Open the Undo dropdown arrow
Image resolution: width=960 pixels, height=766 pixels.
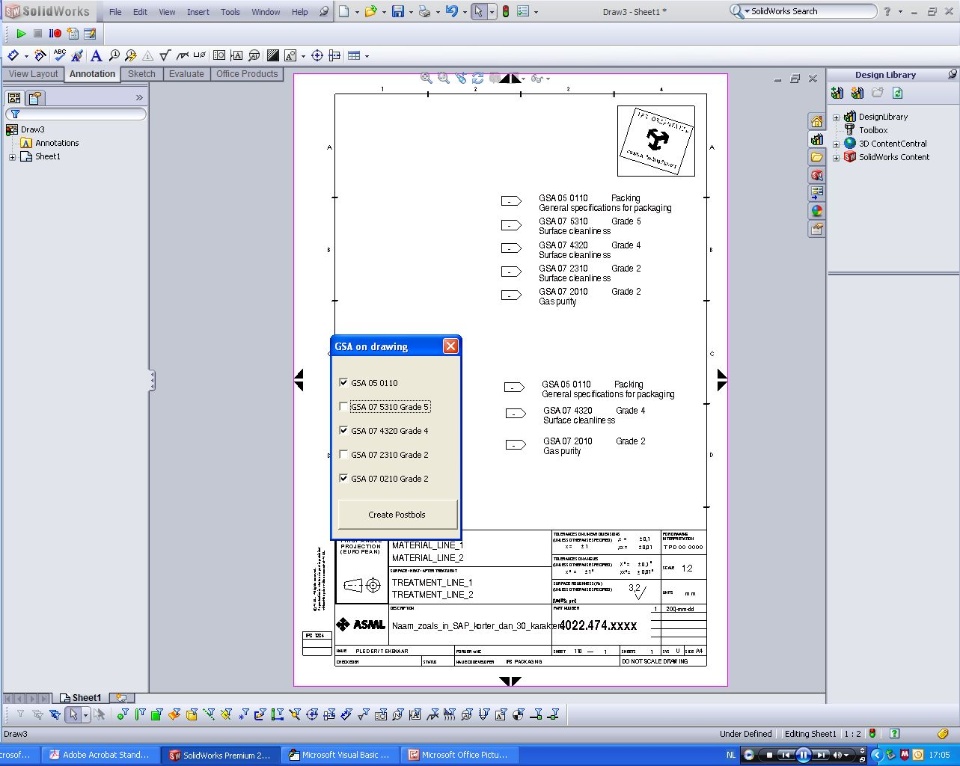click(464, 12)
